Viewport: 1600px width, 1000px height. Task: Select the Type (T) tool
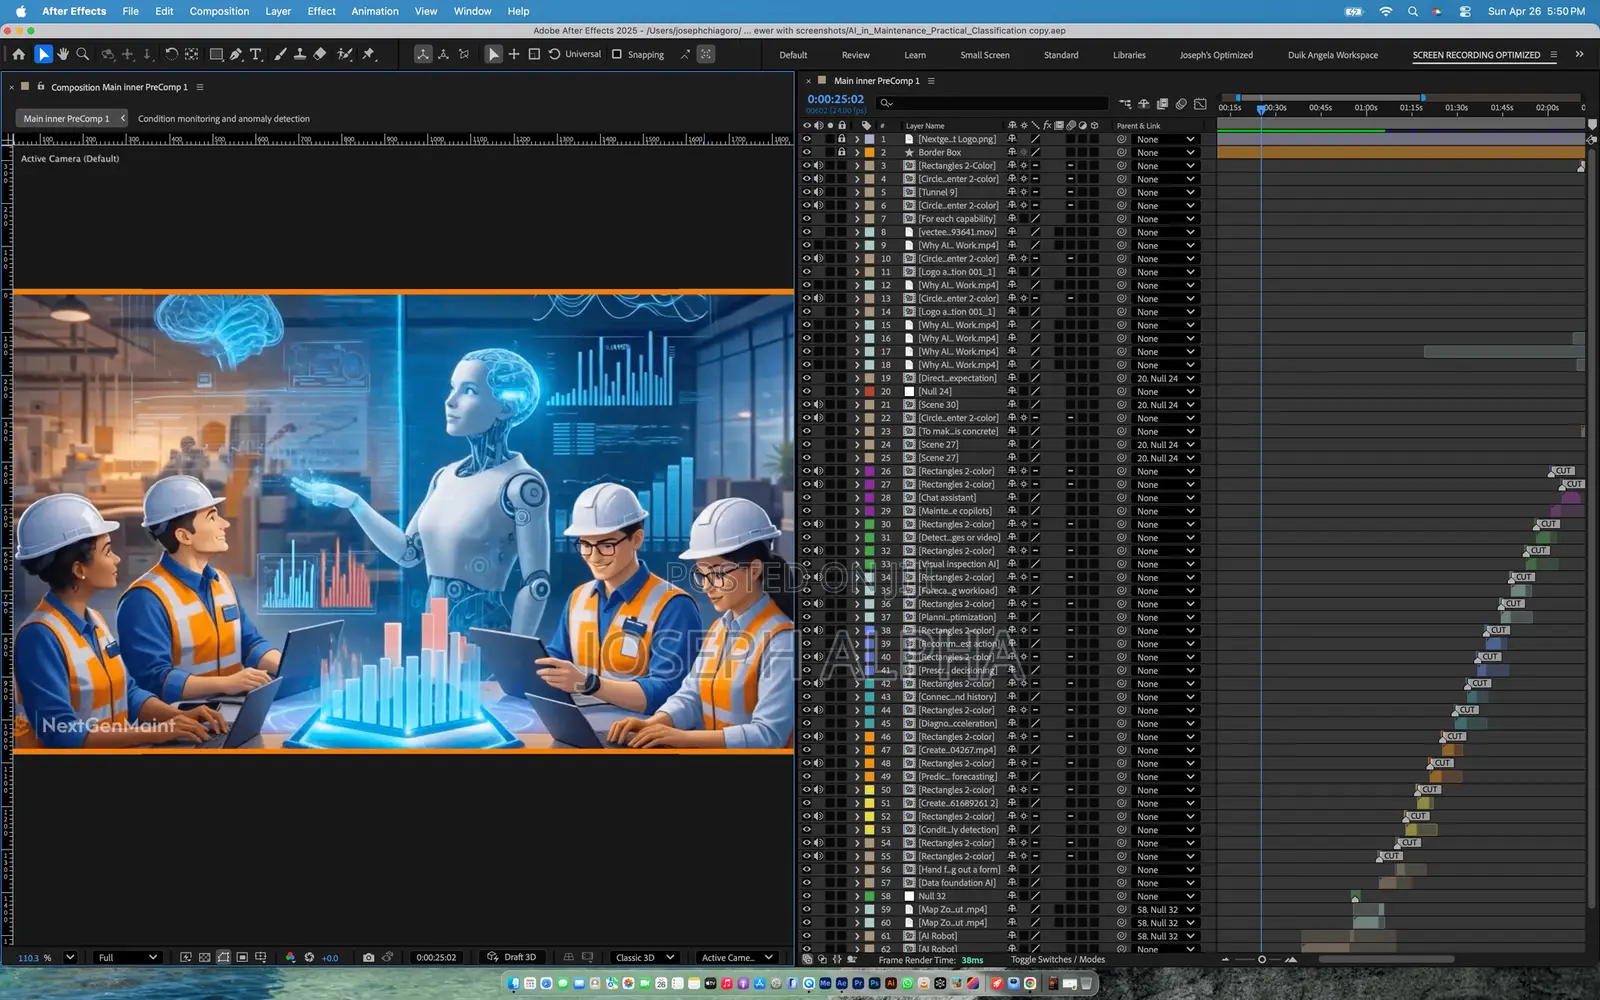click(256, 54)
